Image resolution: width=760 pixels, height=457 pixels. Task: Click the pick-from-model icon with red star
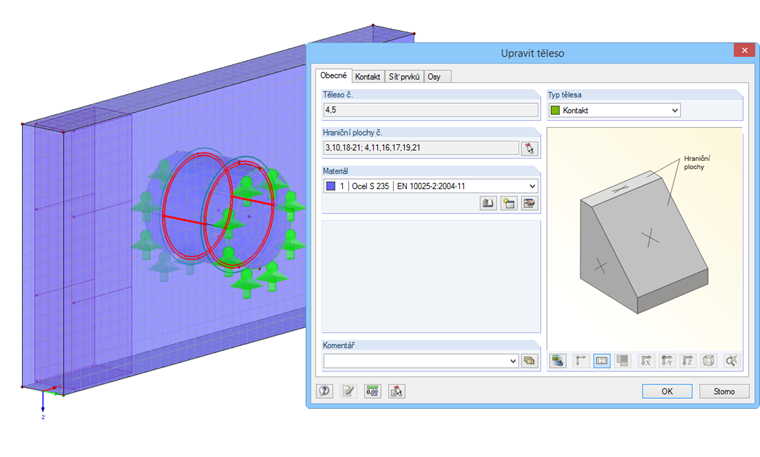tap(396, 391)
